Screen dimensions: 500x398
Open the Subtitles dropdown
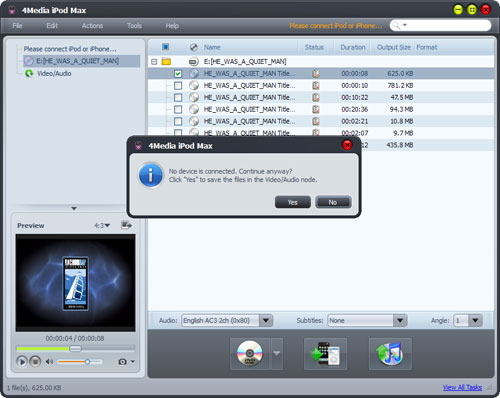pos(400,321)
